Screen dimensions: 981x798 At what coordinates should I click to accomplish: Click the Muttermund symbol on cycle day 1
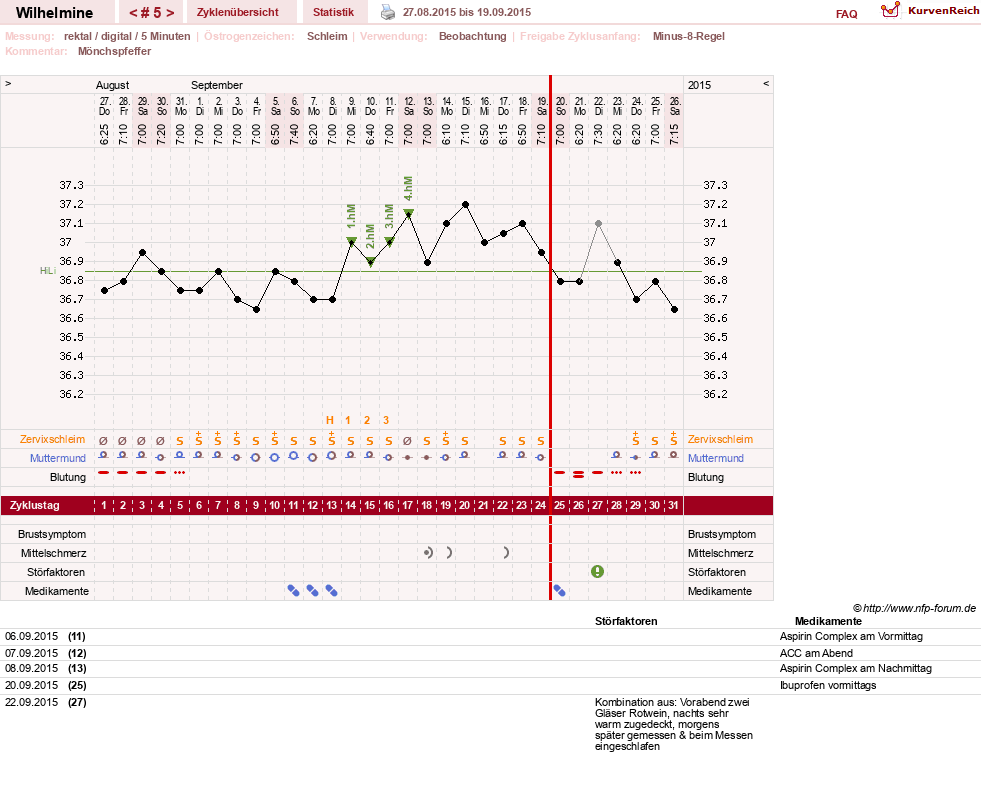(x=104, y=456)
